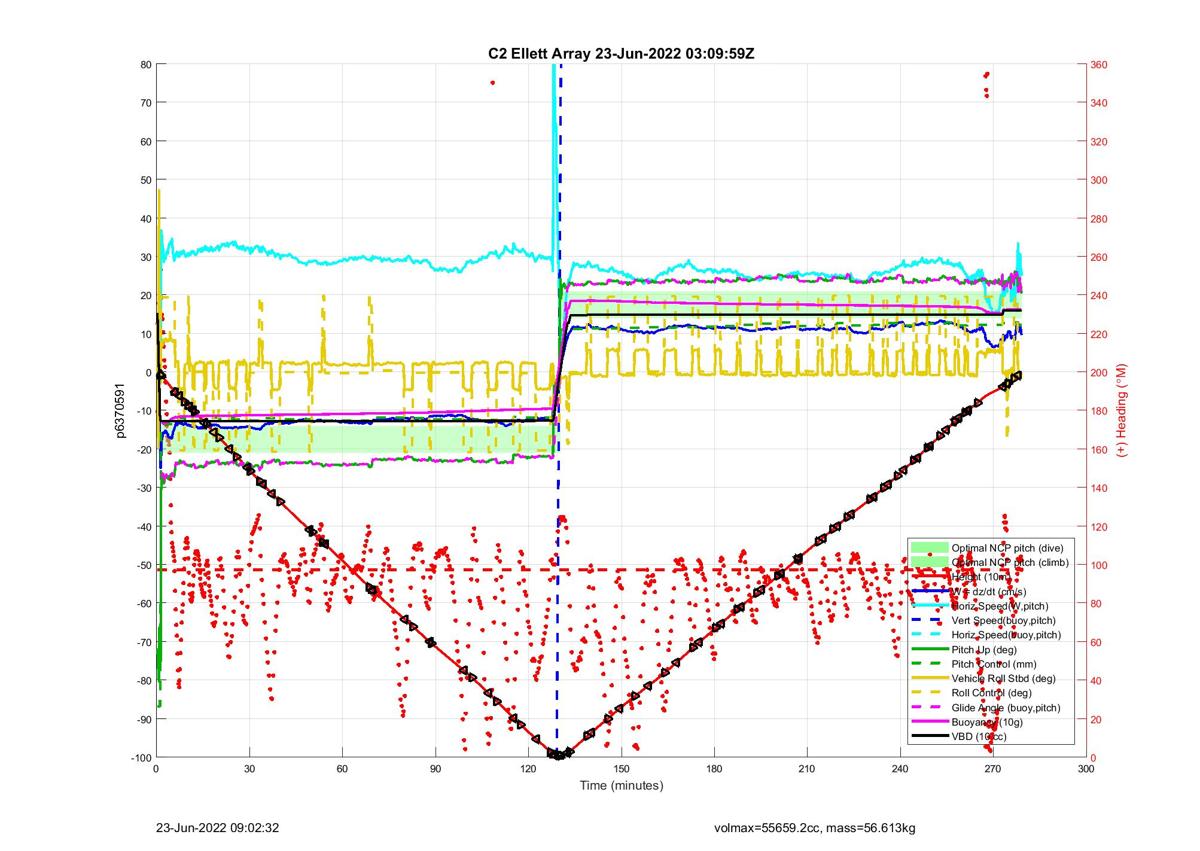The height and width of the screenshot is (851, 1200).
Task: Click the left y-axis tick label "80"
Action: click(x=145, y=64)
